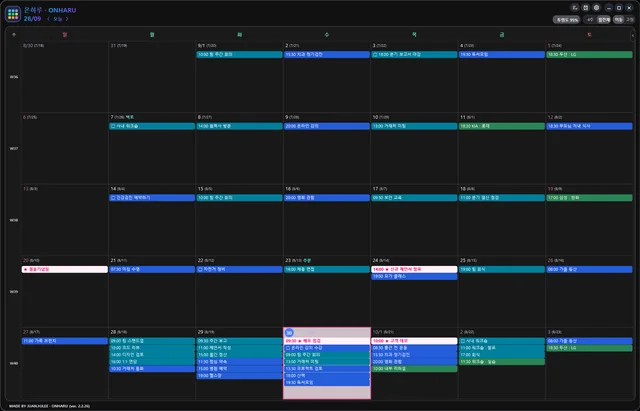Select the W37 week label
The image size is (640, 411).
(14, 149)
